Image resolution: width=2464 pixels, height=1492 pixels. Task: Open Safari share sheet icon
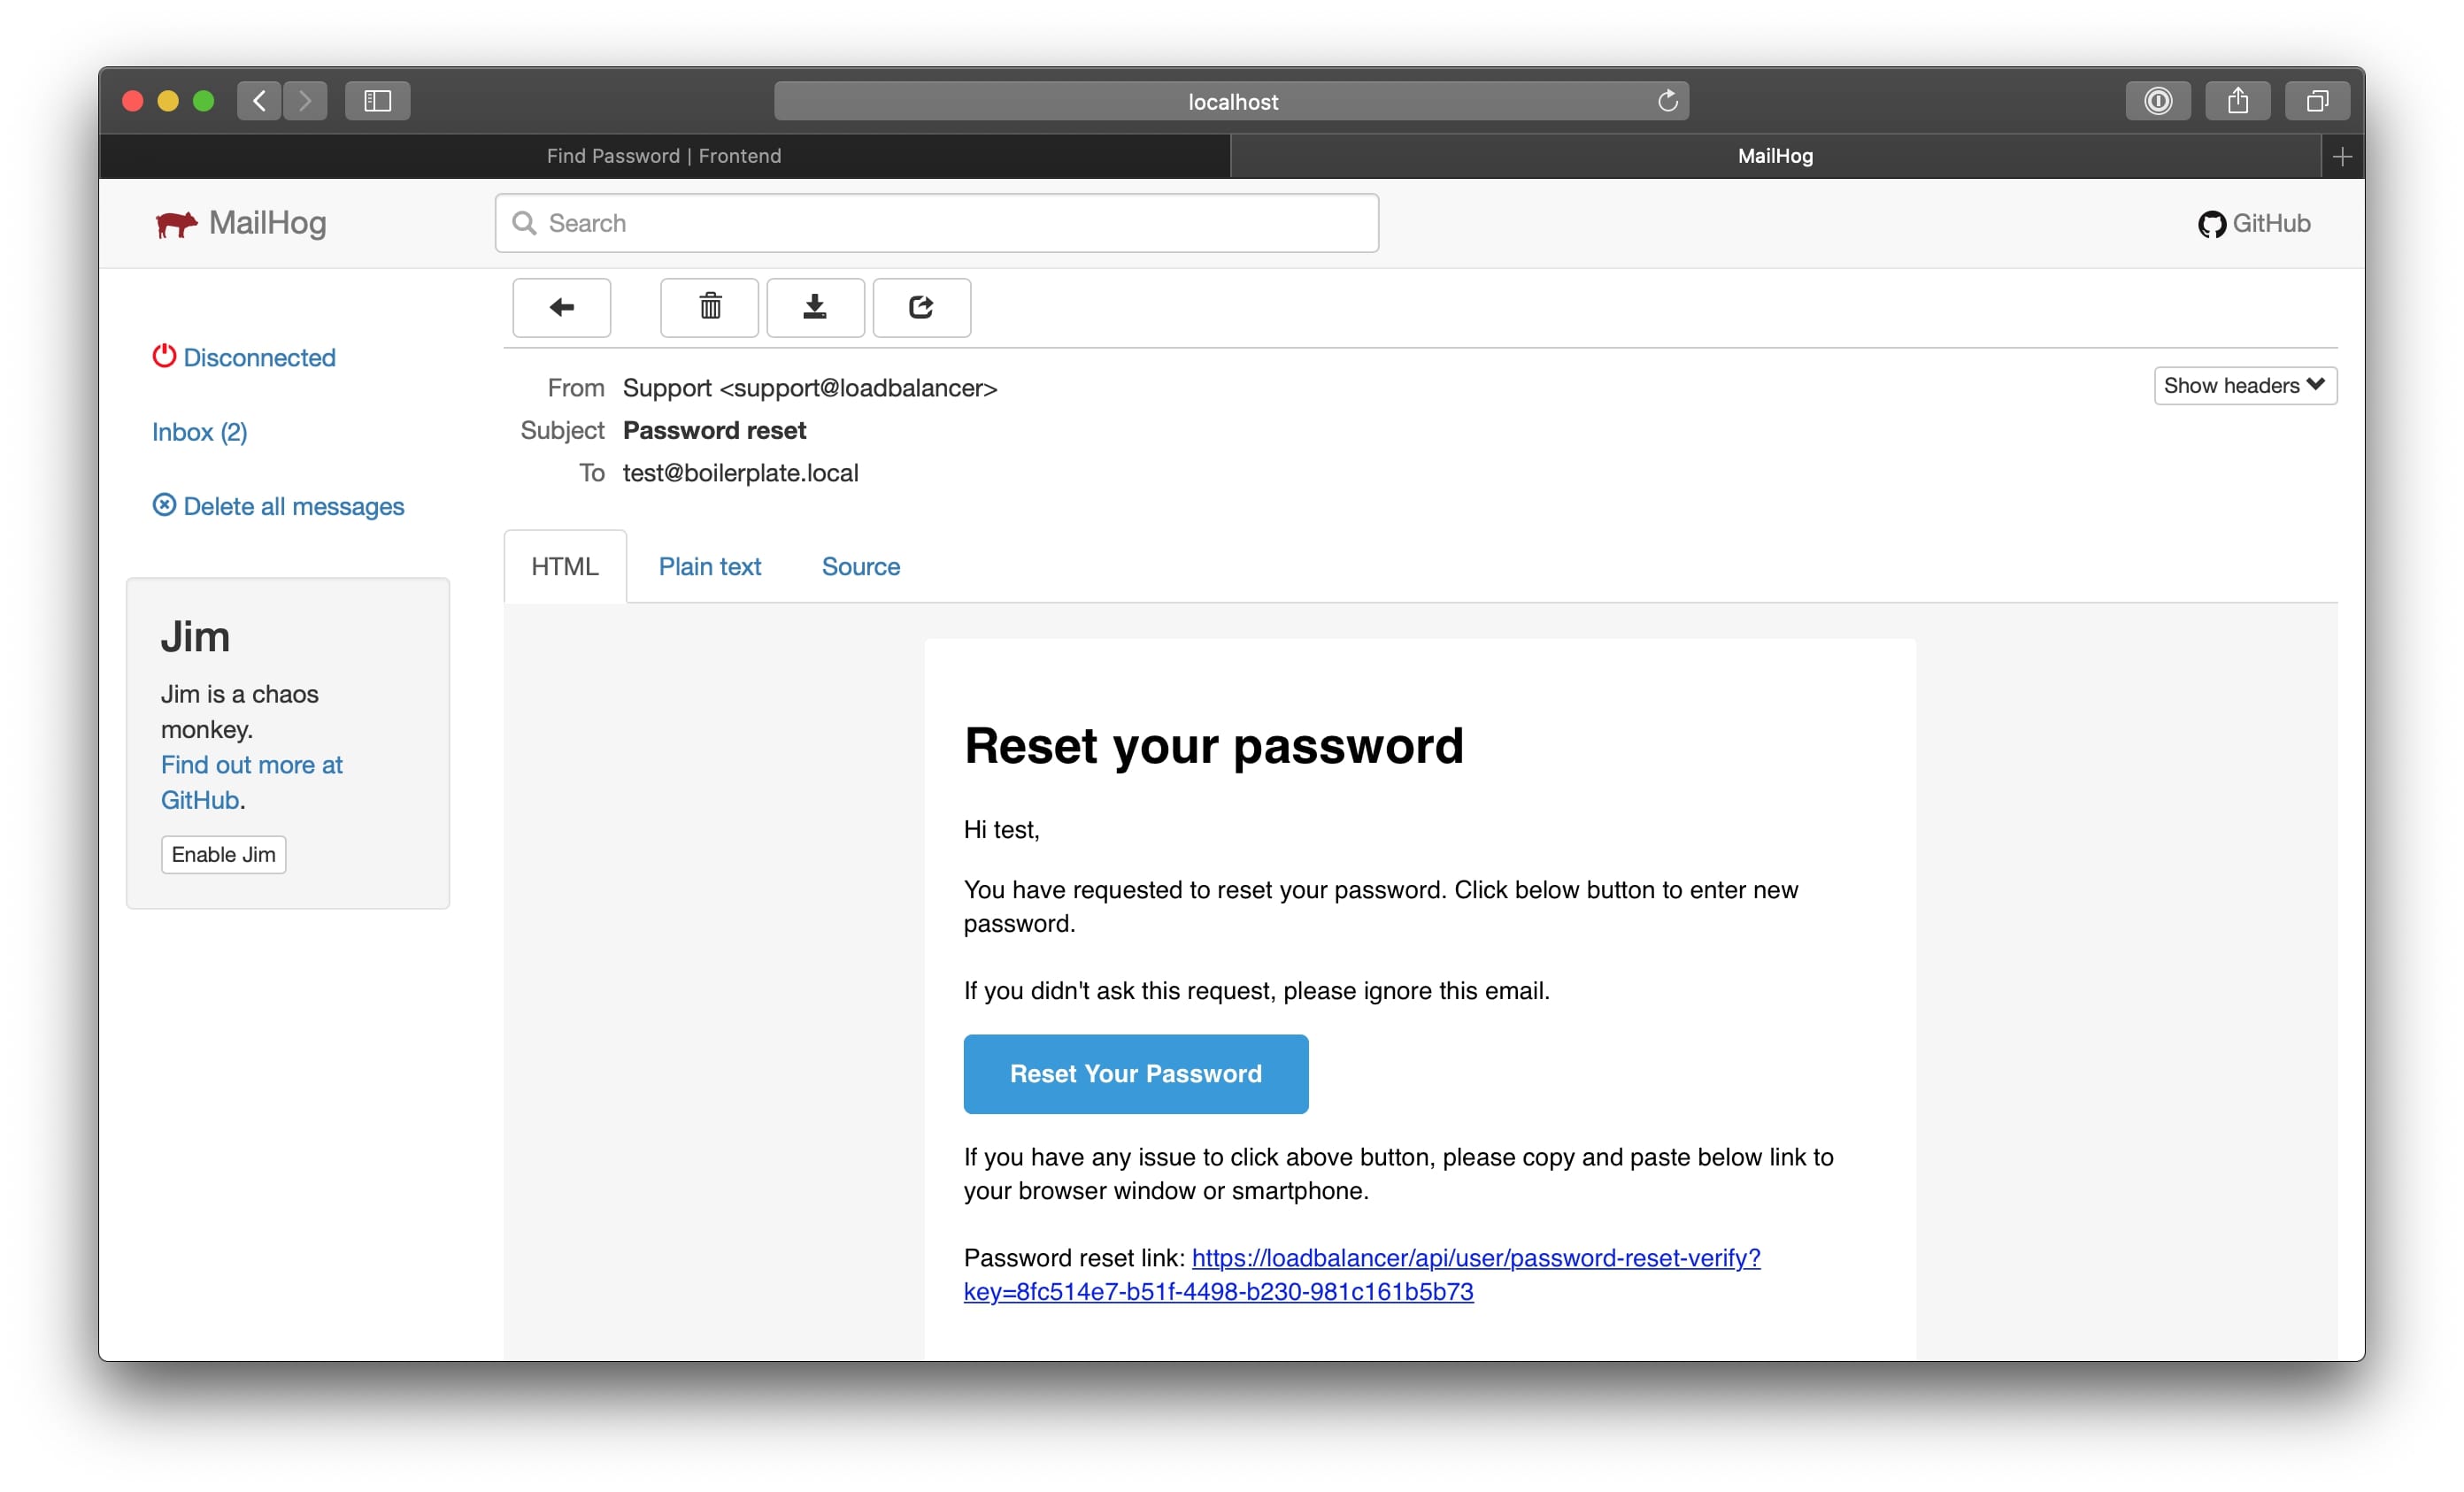click(2237, 101)
